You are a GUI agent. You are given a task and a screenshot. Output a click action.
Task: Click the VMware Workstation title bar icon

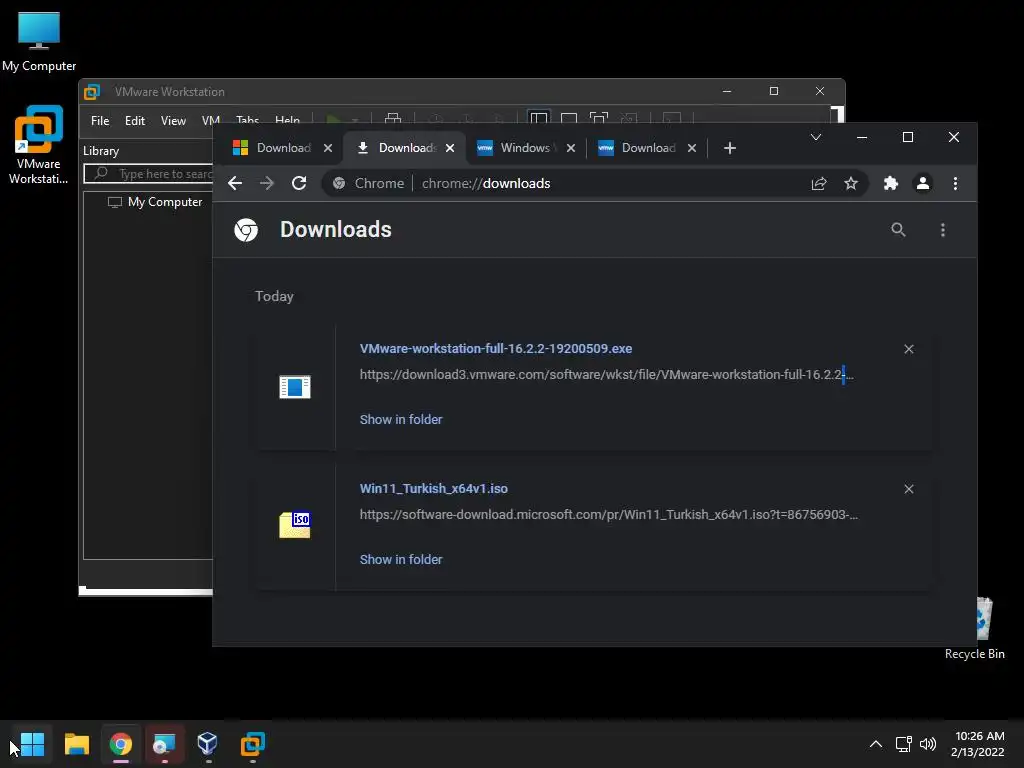[x=92, y=92]
